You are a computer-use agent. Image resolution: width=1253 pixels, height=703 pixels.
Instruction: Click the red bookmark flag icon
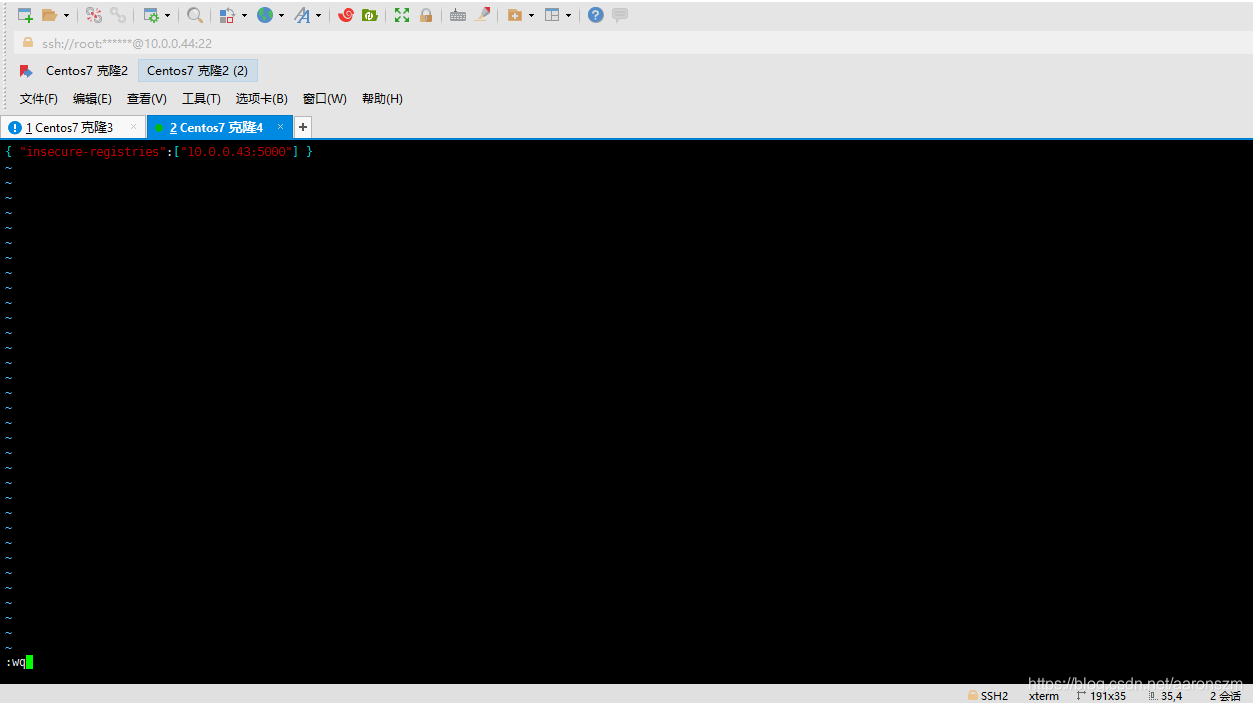pyautogui.click(x=26, y=71)
